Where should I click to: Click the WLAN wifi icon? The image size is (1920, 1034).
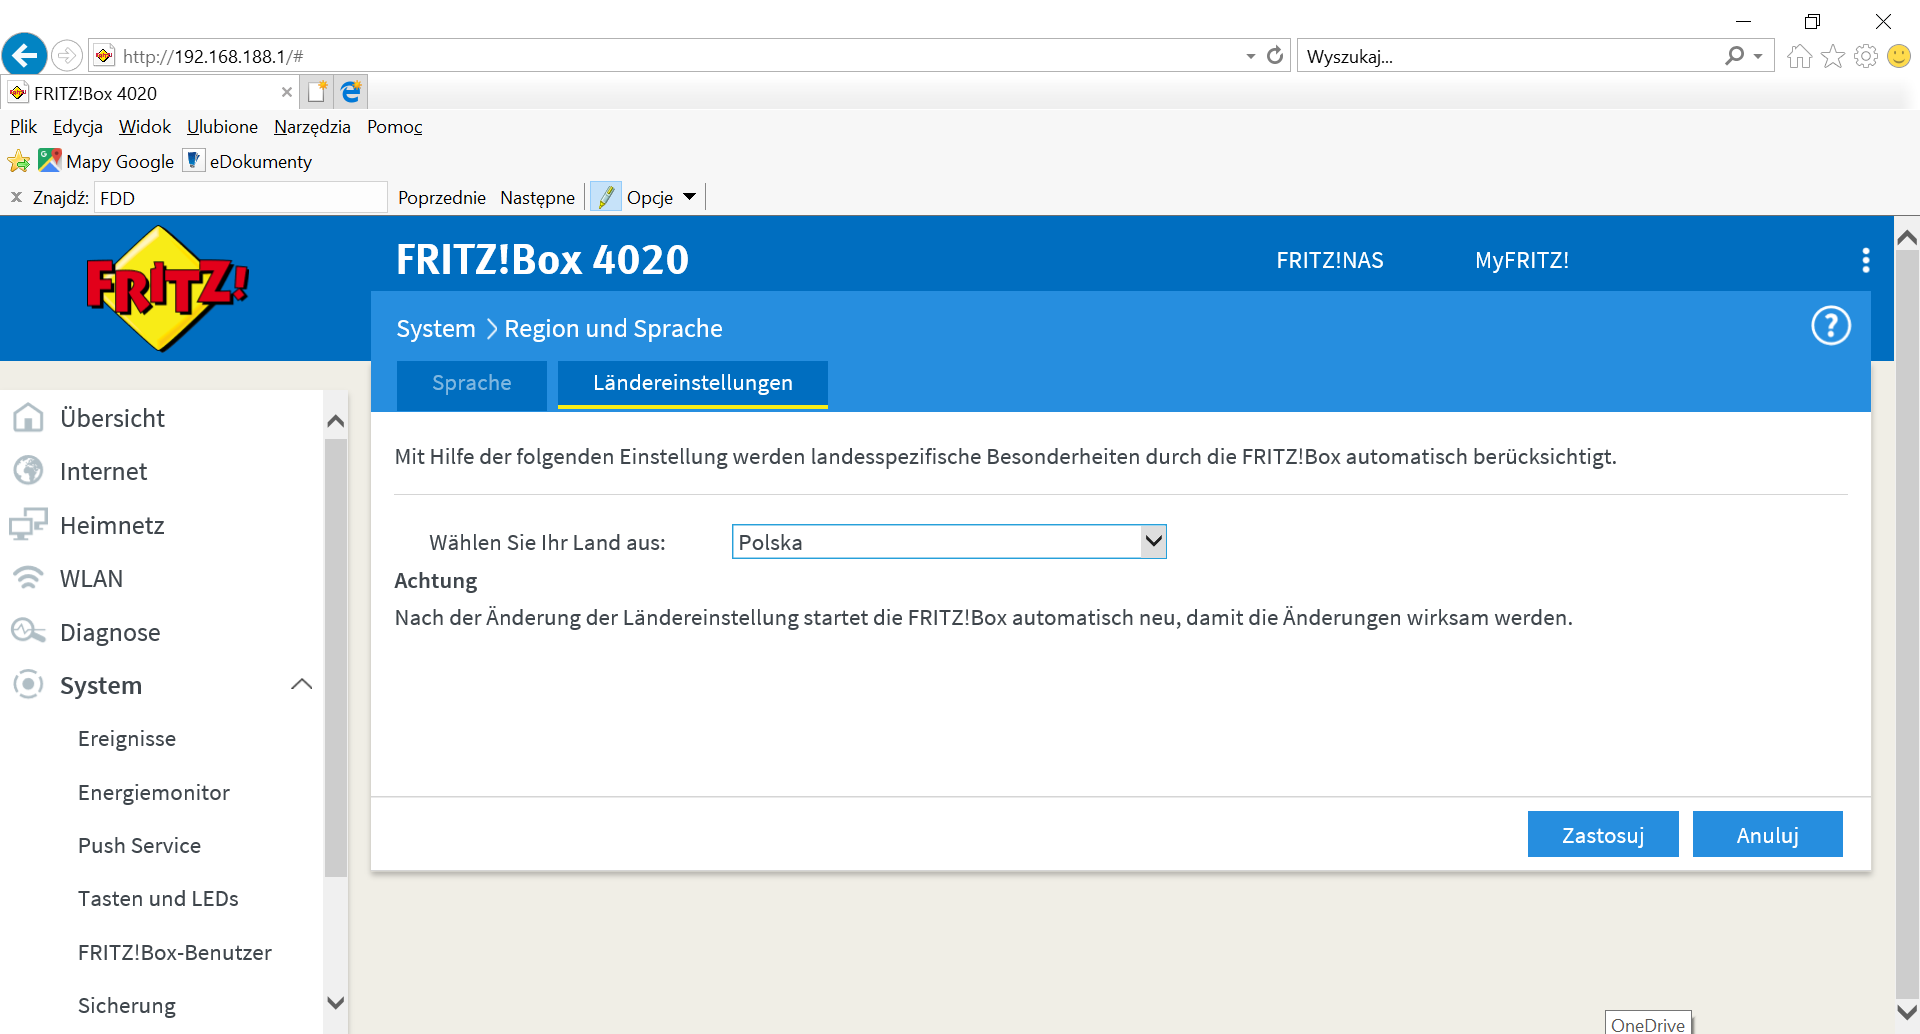28,579
